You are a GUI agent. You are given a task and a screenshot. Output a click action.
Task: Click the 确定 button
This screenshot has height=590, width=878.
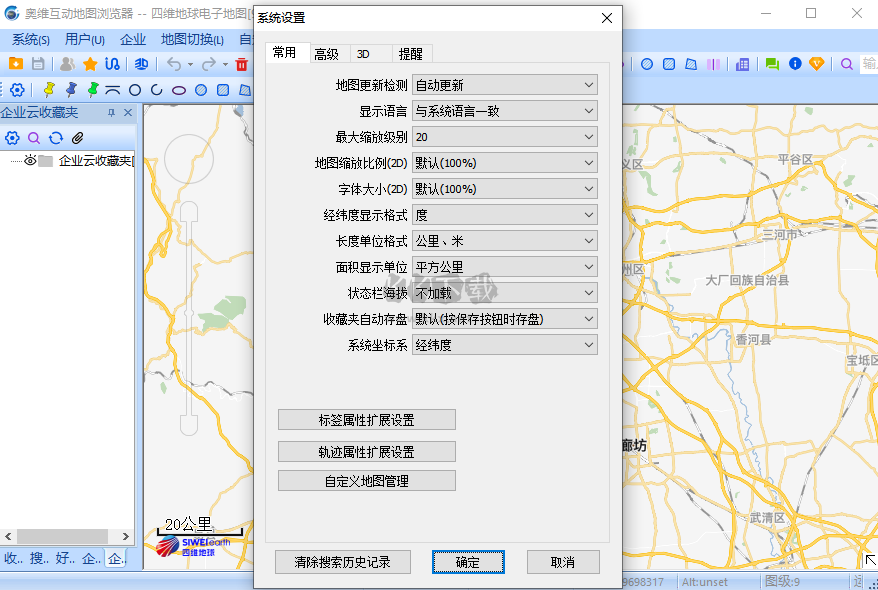click(x=469, y=561)
